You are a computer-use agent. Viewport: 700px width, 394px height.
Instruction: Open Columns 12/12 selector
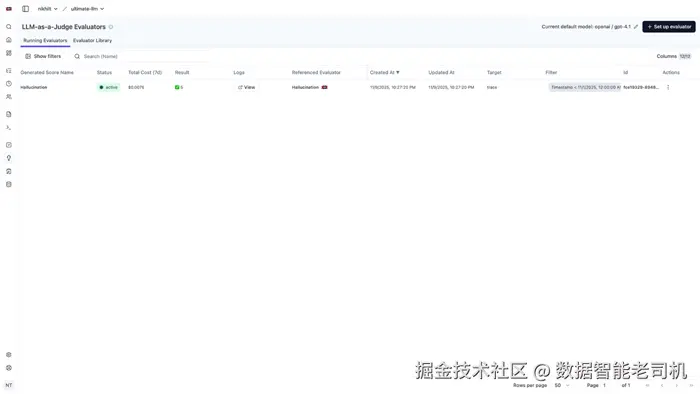point(674,56)
